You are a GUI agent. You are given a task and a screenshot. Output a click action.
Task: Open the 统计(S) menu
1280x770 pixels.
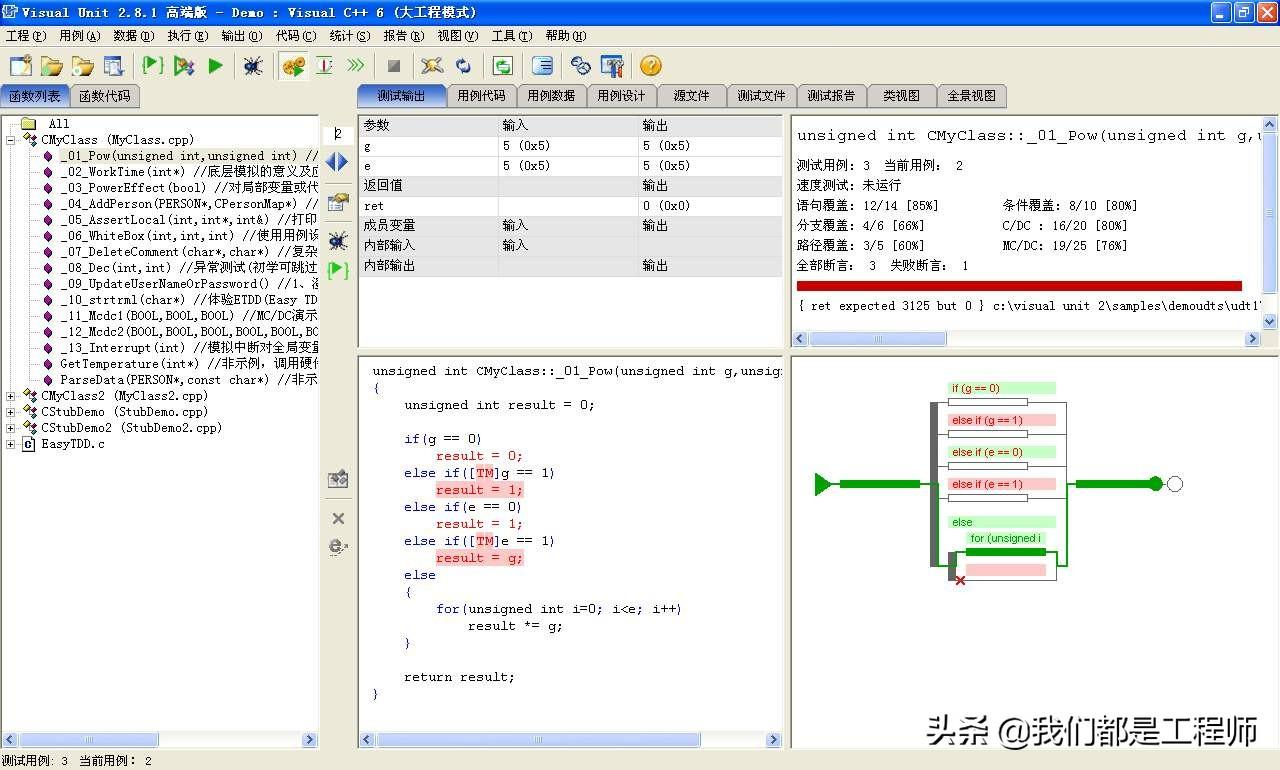[350, 36]
